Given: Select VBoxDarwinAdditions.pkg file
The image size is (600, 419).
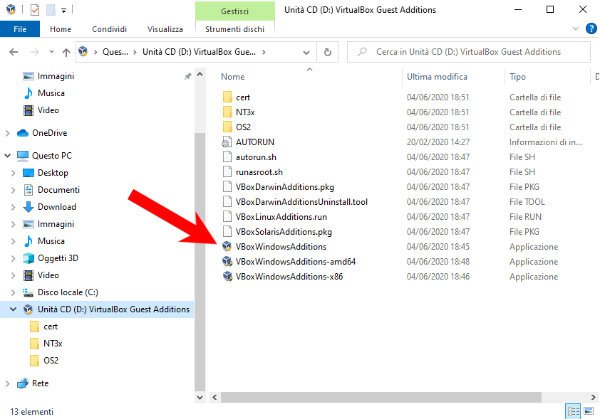Looking at the screenshot, I should (285, 187).
